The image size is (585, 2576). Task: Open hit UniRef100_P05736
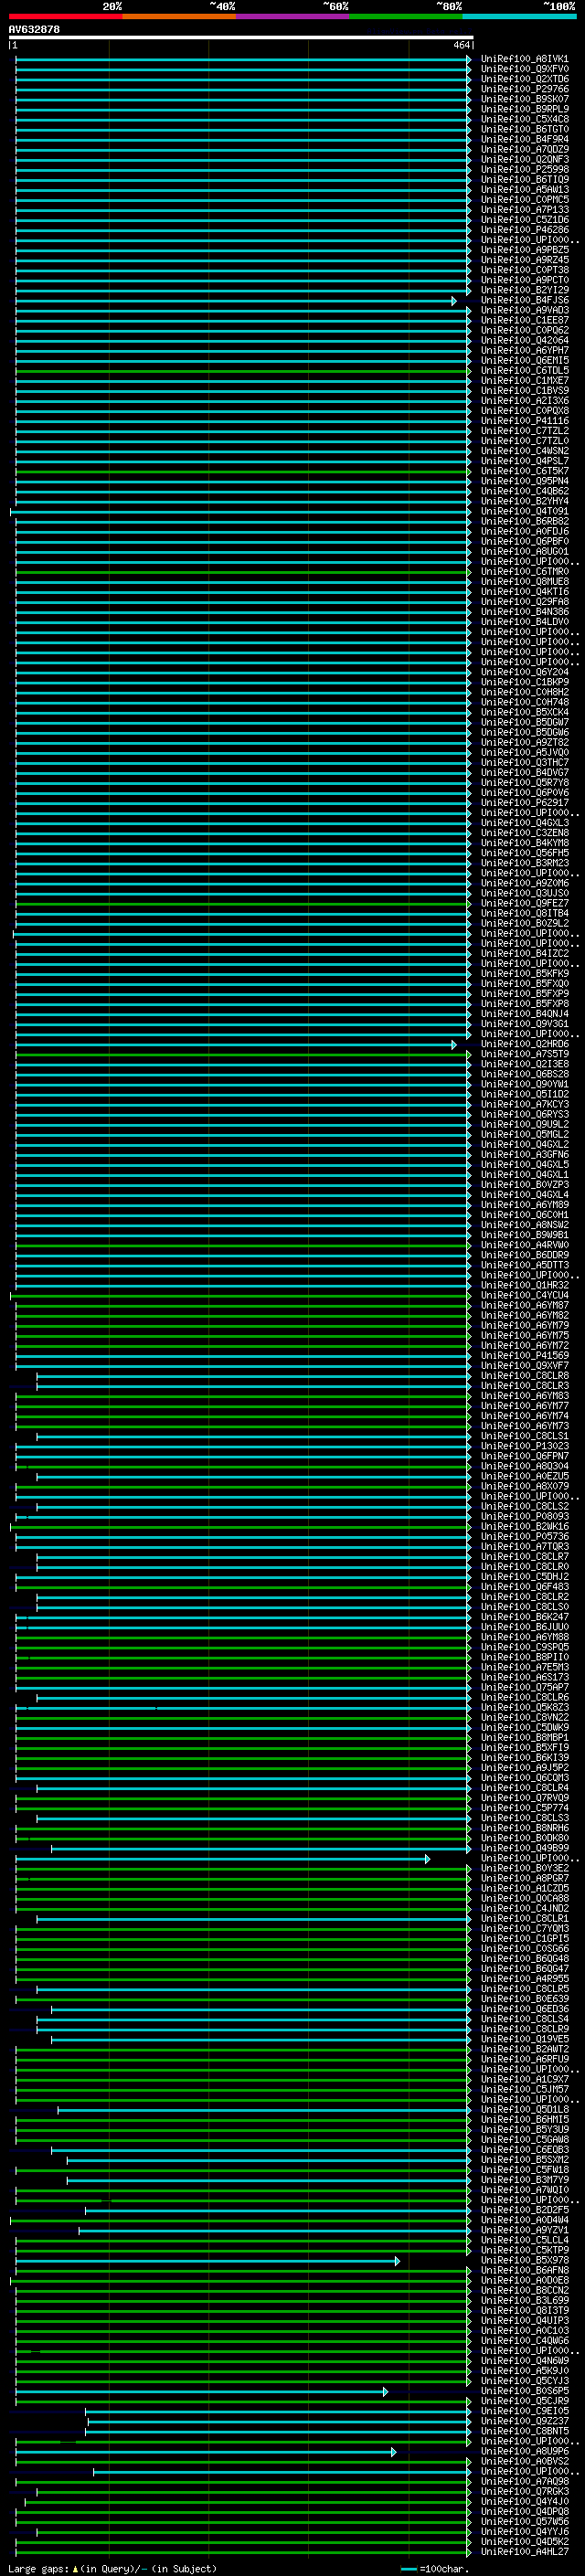tap(524, 1536)
